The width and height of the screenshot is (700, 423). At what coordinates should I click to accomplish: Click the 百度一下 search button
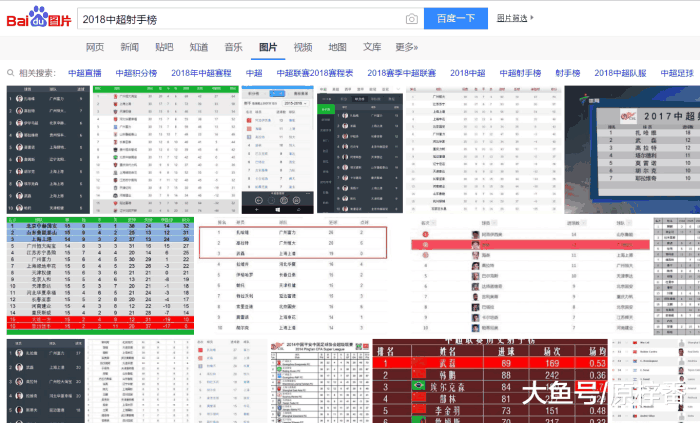(x=456, y=19)
